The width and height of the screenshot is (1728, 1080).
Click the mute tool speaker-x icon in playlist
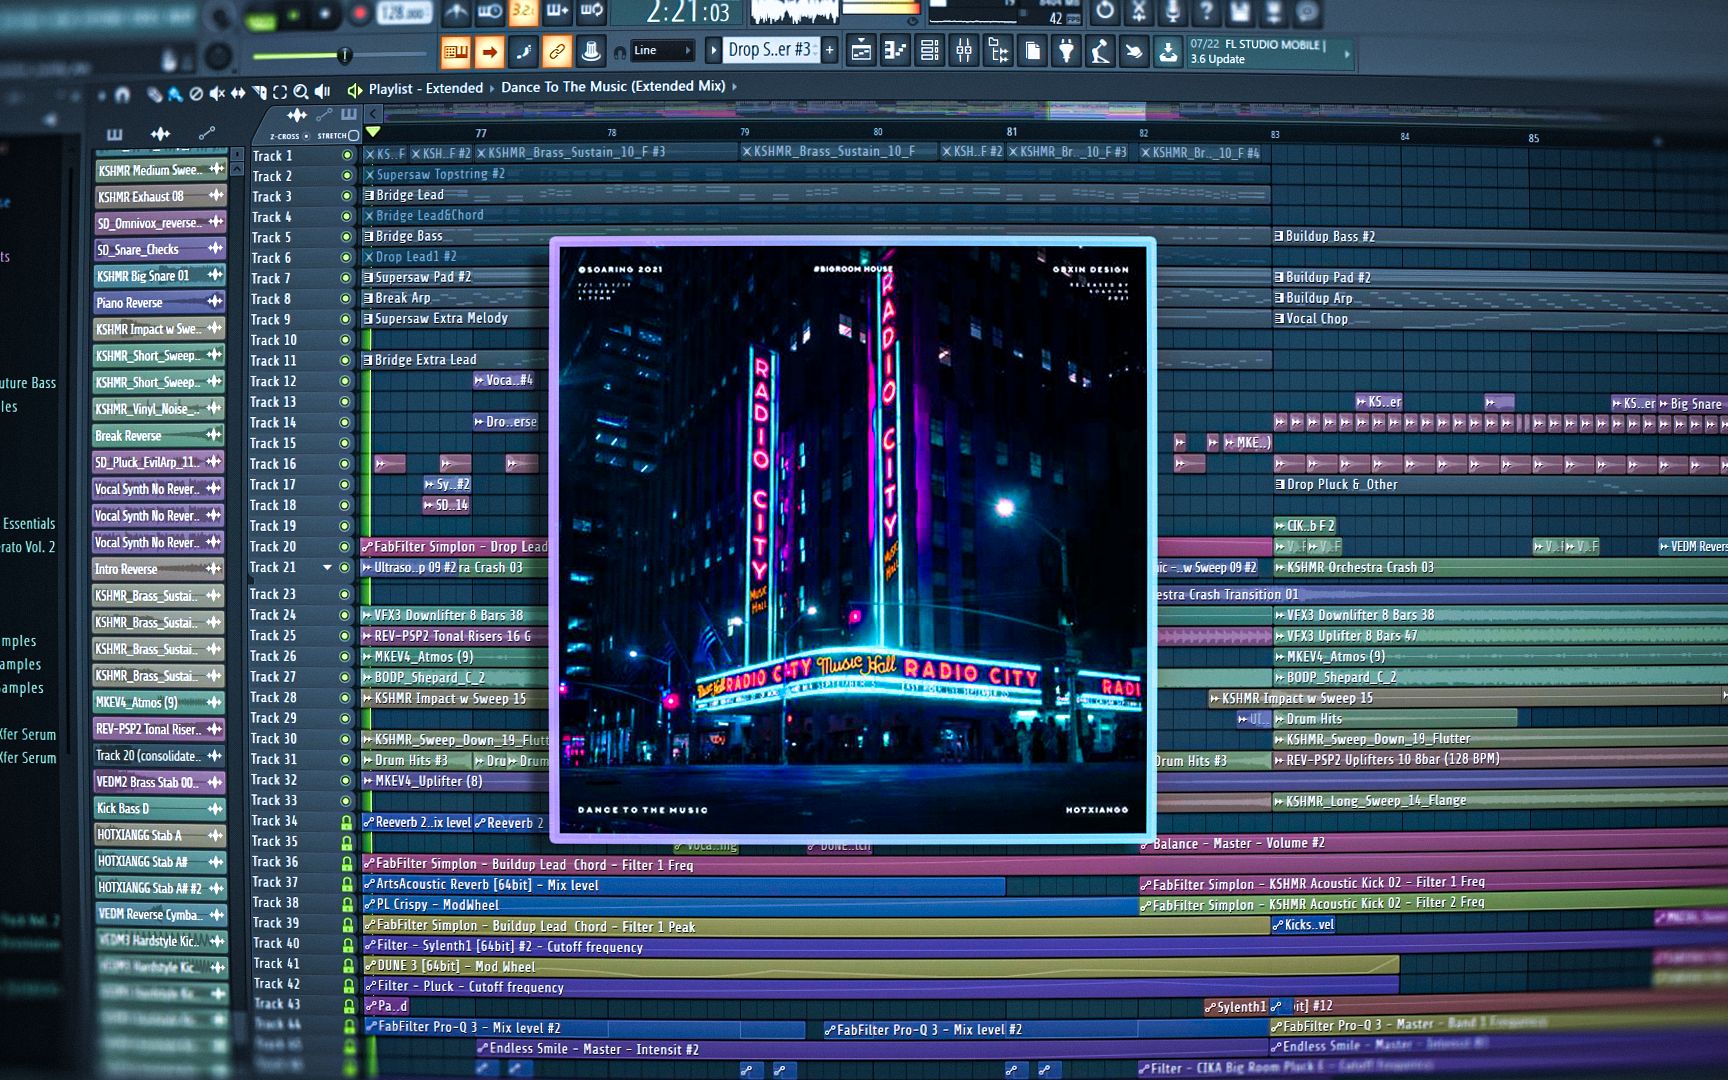[216, 93]
